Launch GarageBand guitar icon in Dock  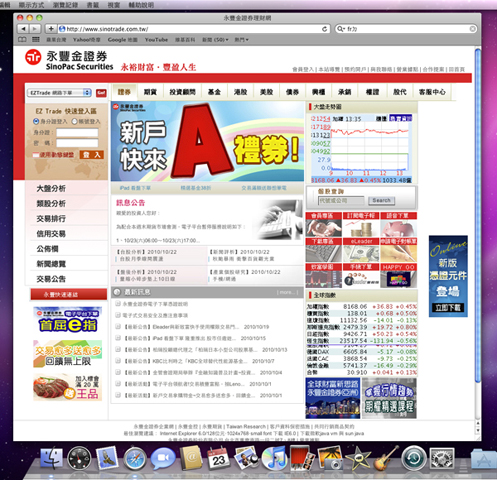coord(386,458)
